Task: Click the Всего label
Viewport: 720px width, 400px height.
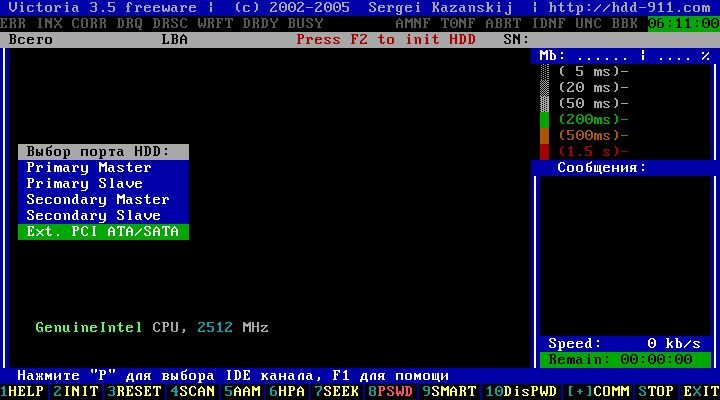Action: 31,39
